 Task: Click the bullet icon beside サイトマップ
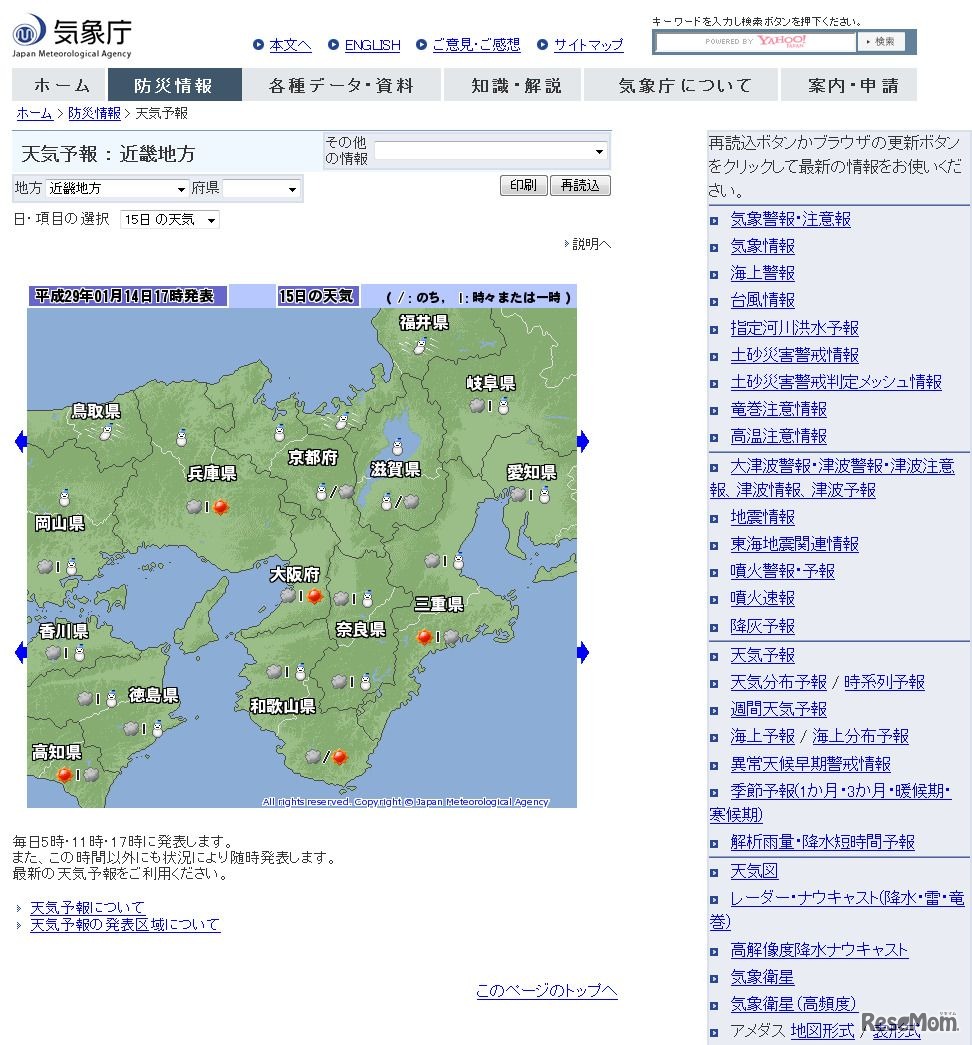pos(542,45)
